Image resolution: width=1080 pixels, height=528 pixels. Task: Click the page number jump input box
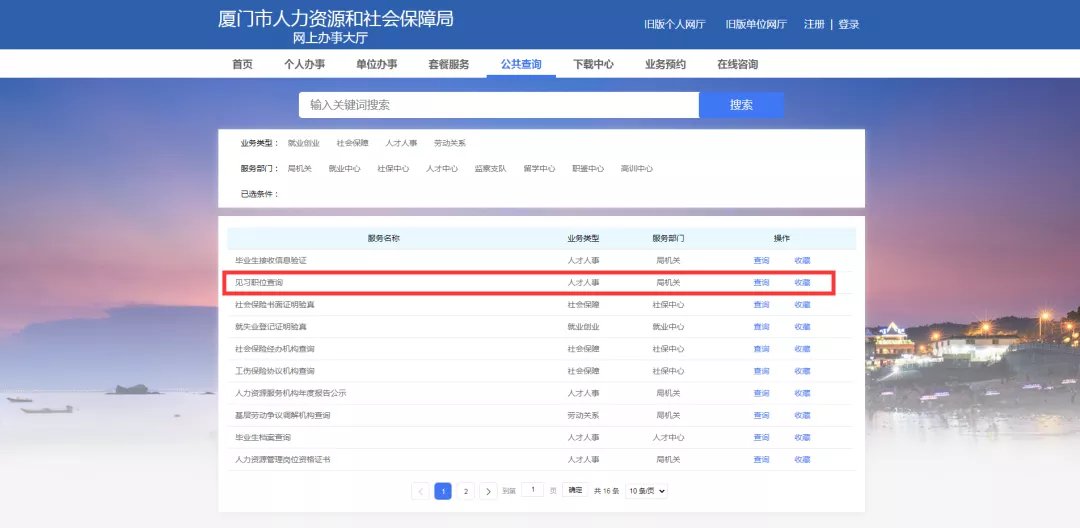533,490
